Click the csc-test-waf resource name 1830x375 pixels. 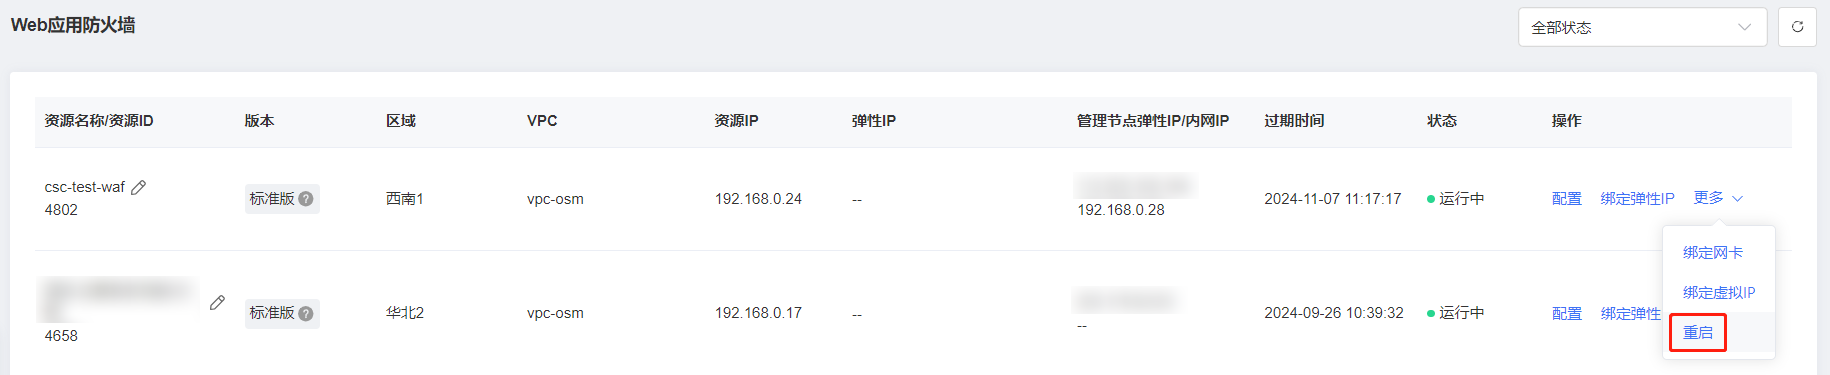[85, 187]
